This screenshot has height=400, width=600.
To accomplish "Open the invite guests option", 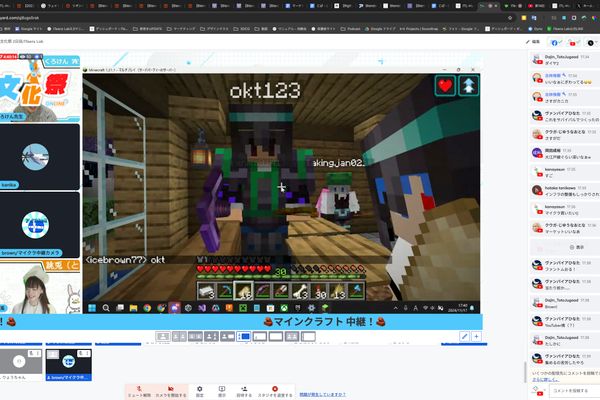I will pyautogui.click(x=244, y=391).
